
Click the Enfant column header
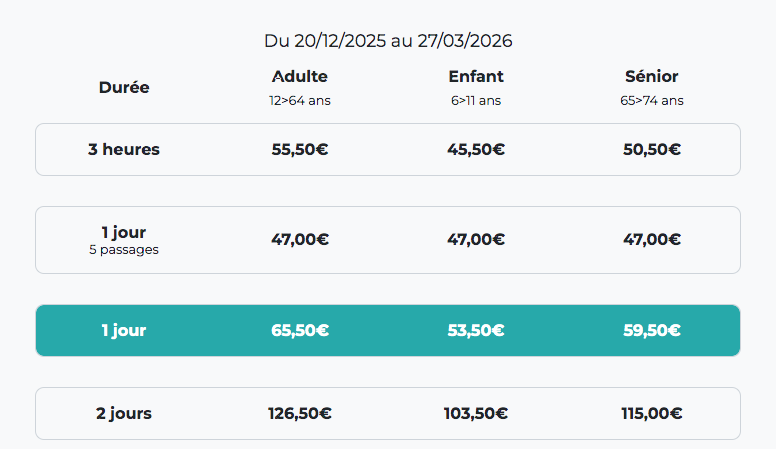476,77
